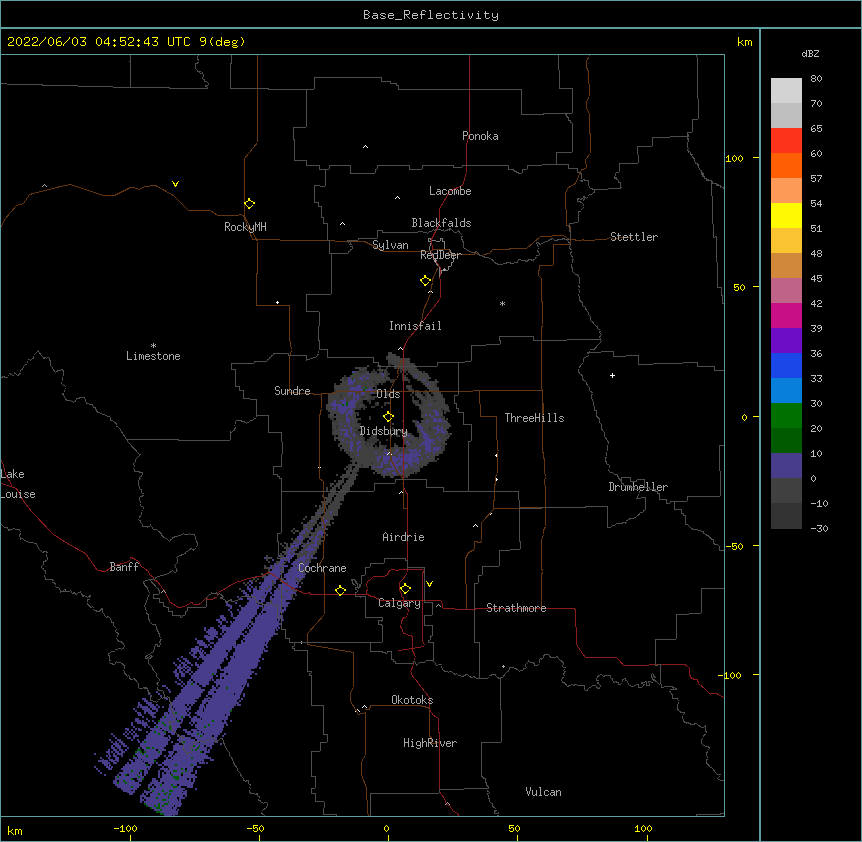Click the HighRiver label

point(430,743)
